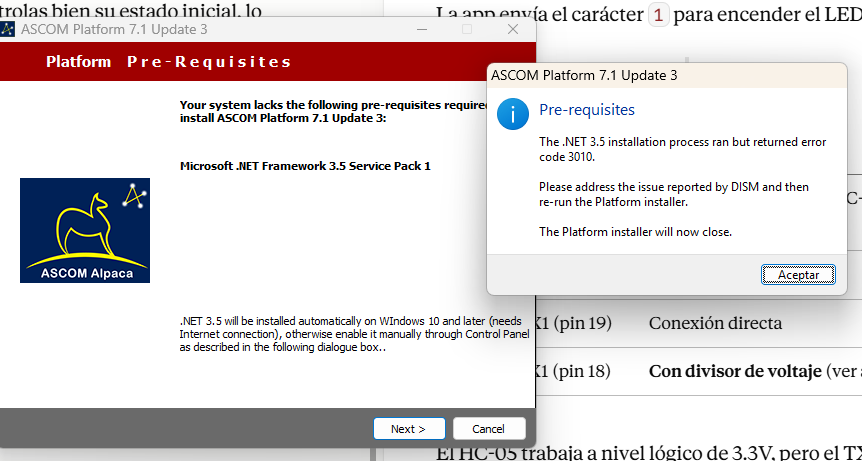Click the text mentioning error code 3010
Screen dimensions: 862x461
point(682,149)
